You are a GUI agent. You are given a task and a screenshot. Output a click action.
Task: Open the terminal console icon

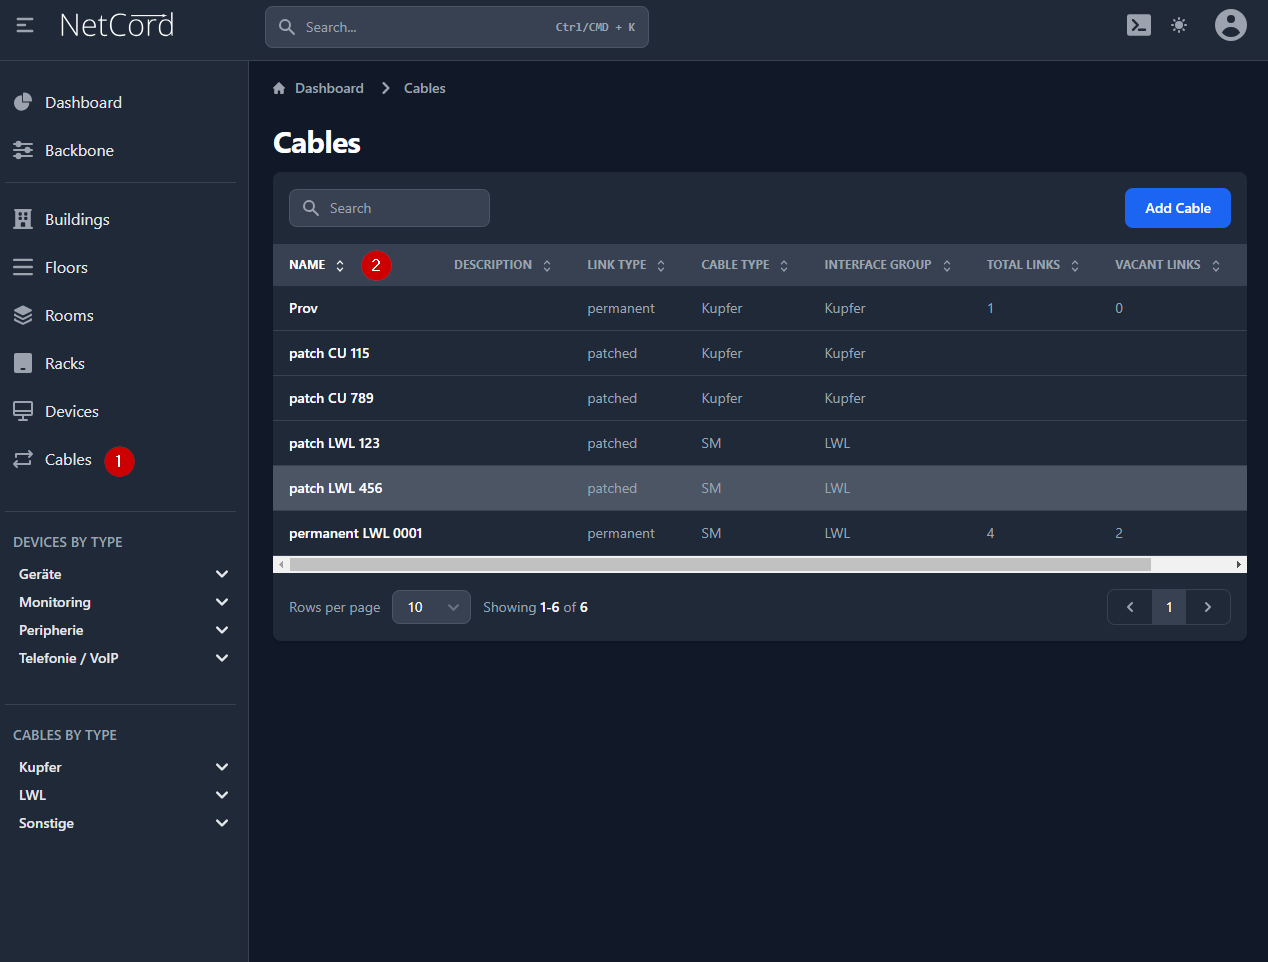tap(1138, 26)
